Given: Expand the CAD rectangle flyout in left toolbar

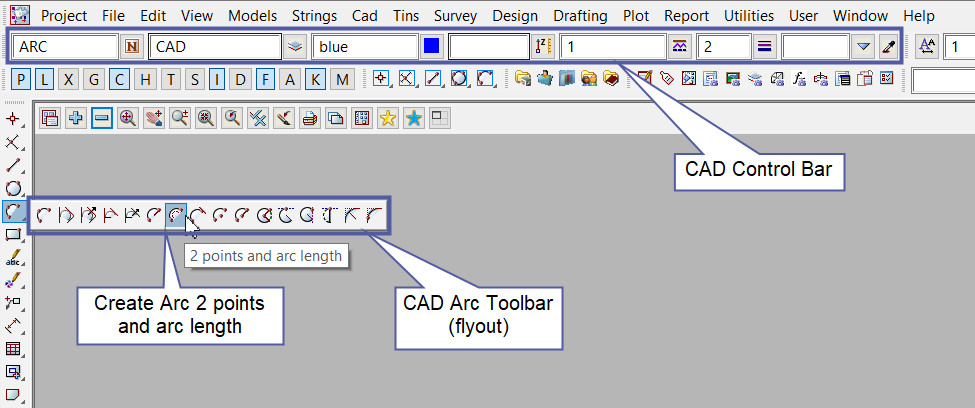Looking at the screenshot, I should click(x=13, y=234).
